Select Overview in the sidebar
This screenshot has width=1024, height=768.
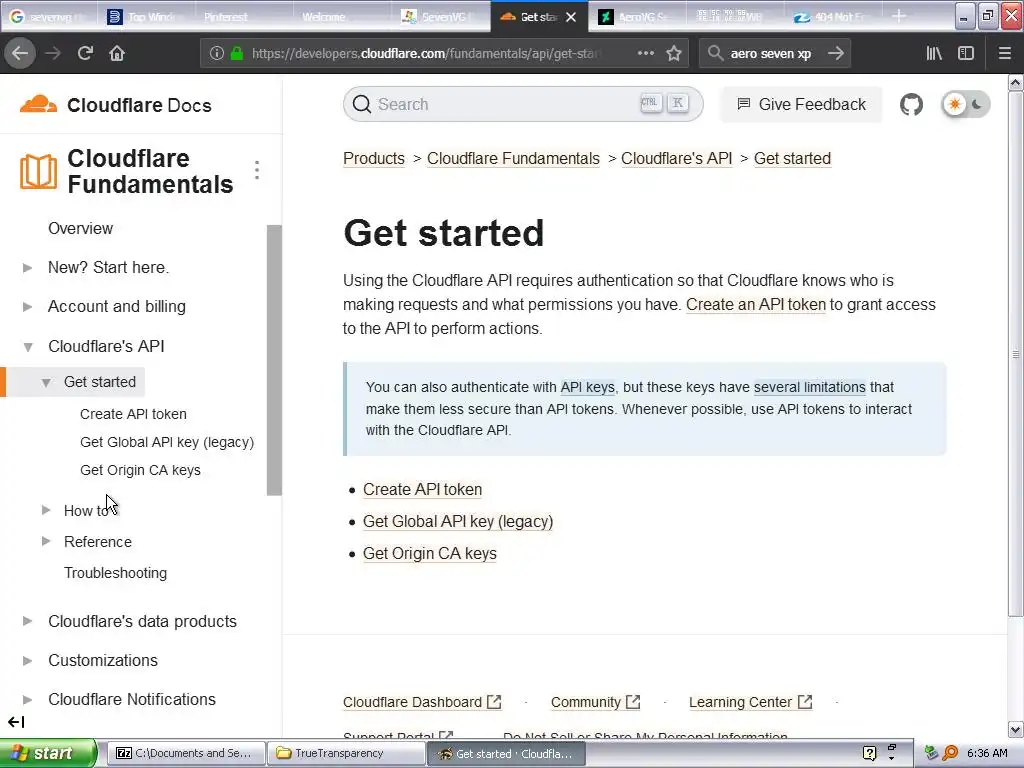click(x=80, y=229)
